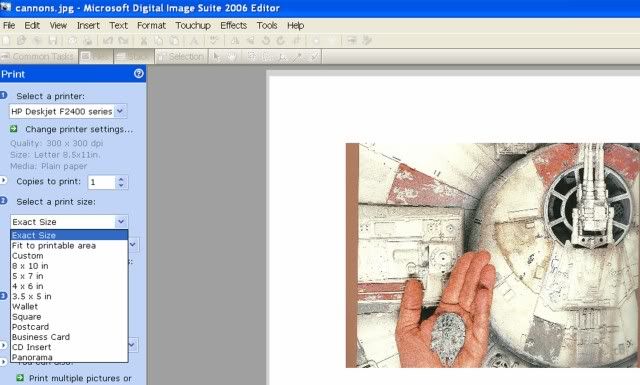
Task: Open the Edit menu
Action: pos(32,25)
